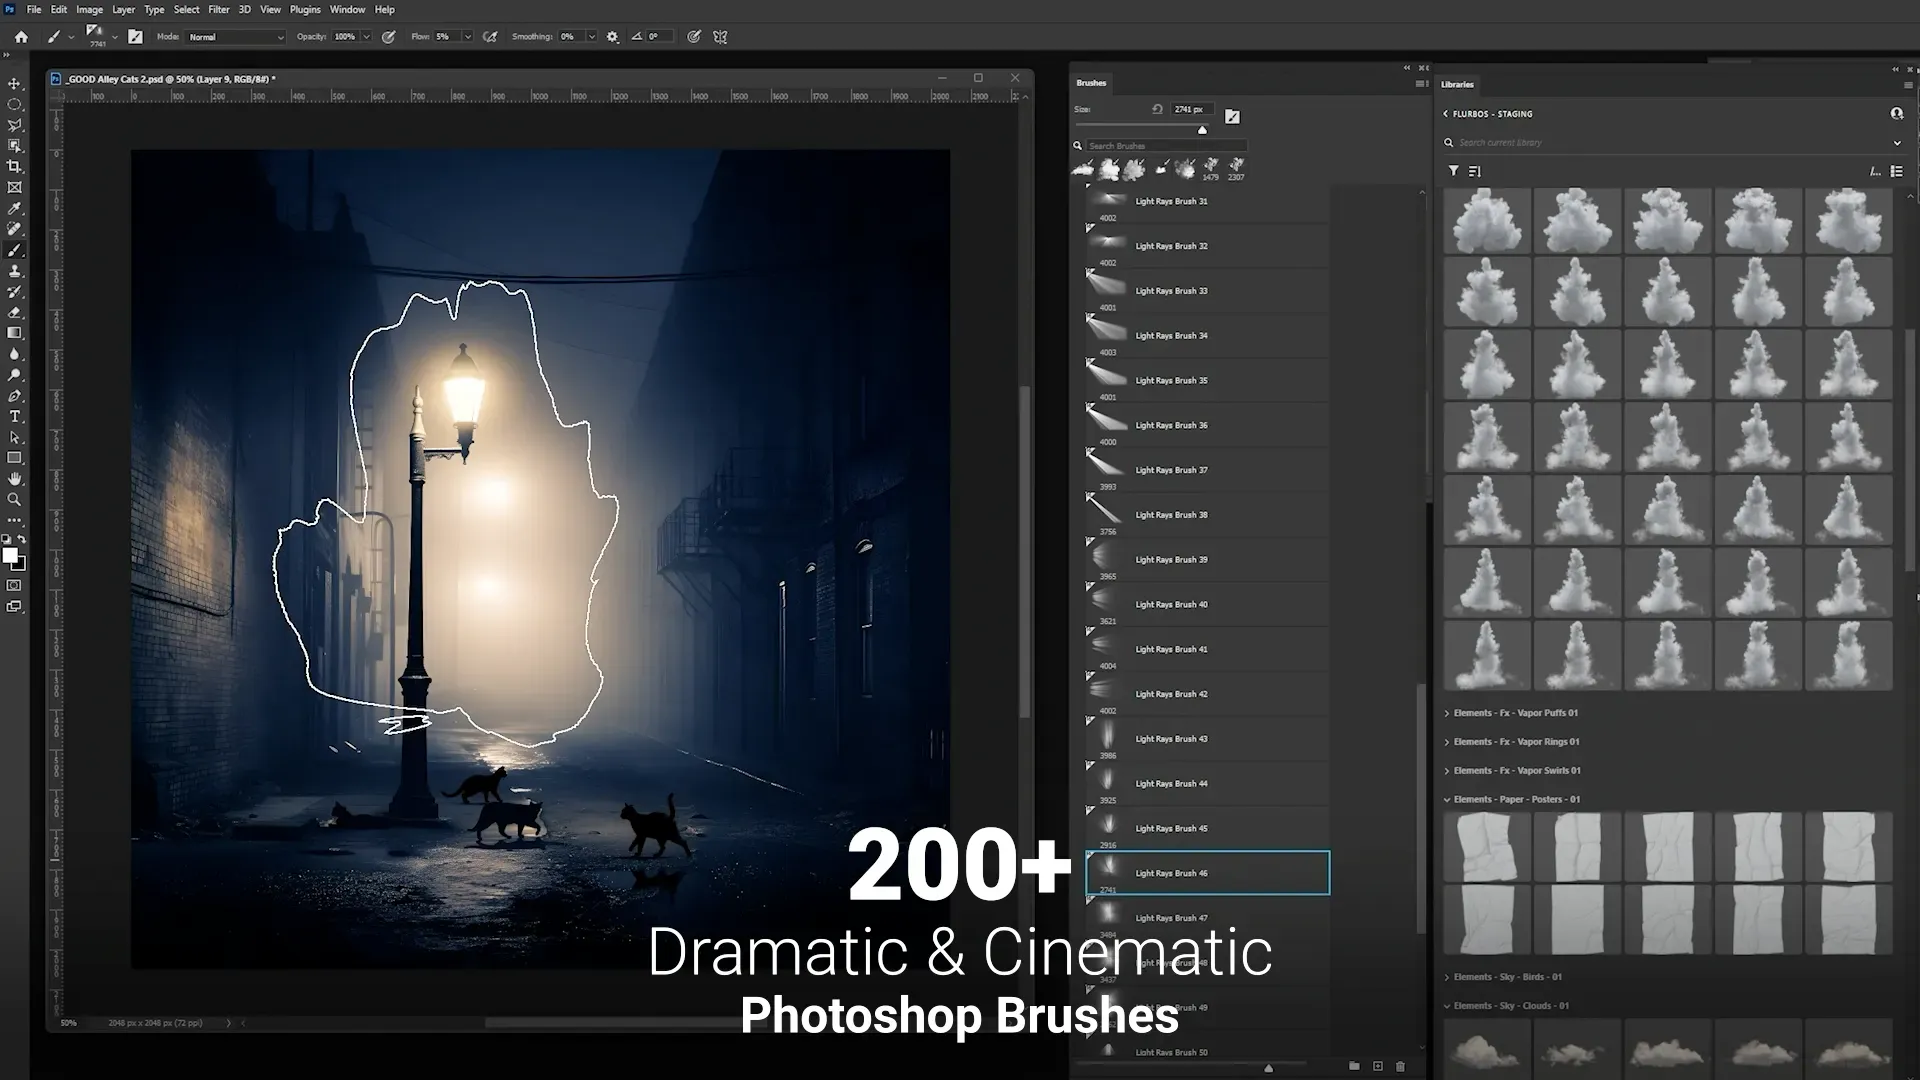Reset default foreground and background colors
The height and width of the screenshot is (1080, 1920).
tap(6, 539)
